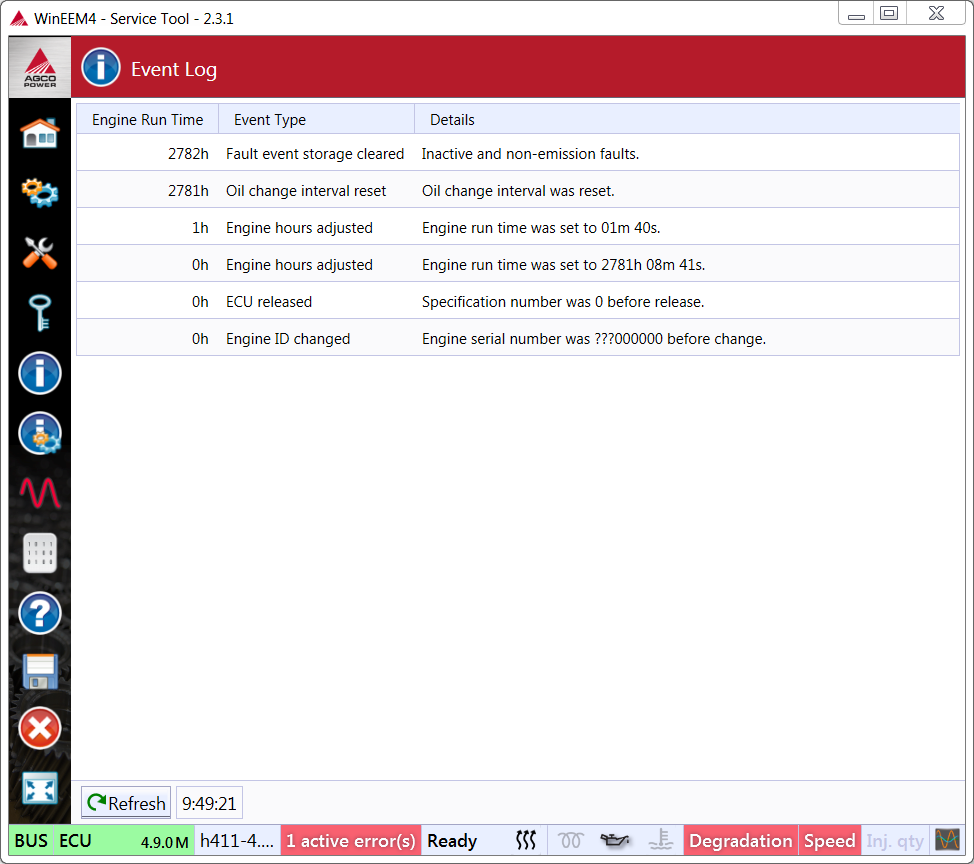Open the blue gears settings icon

point(40,192)
